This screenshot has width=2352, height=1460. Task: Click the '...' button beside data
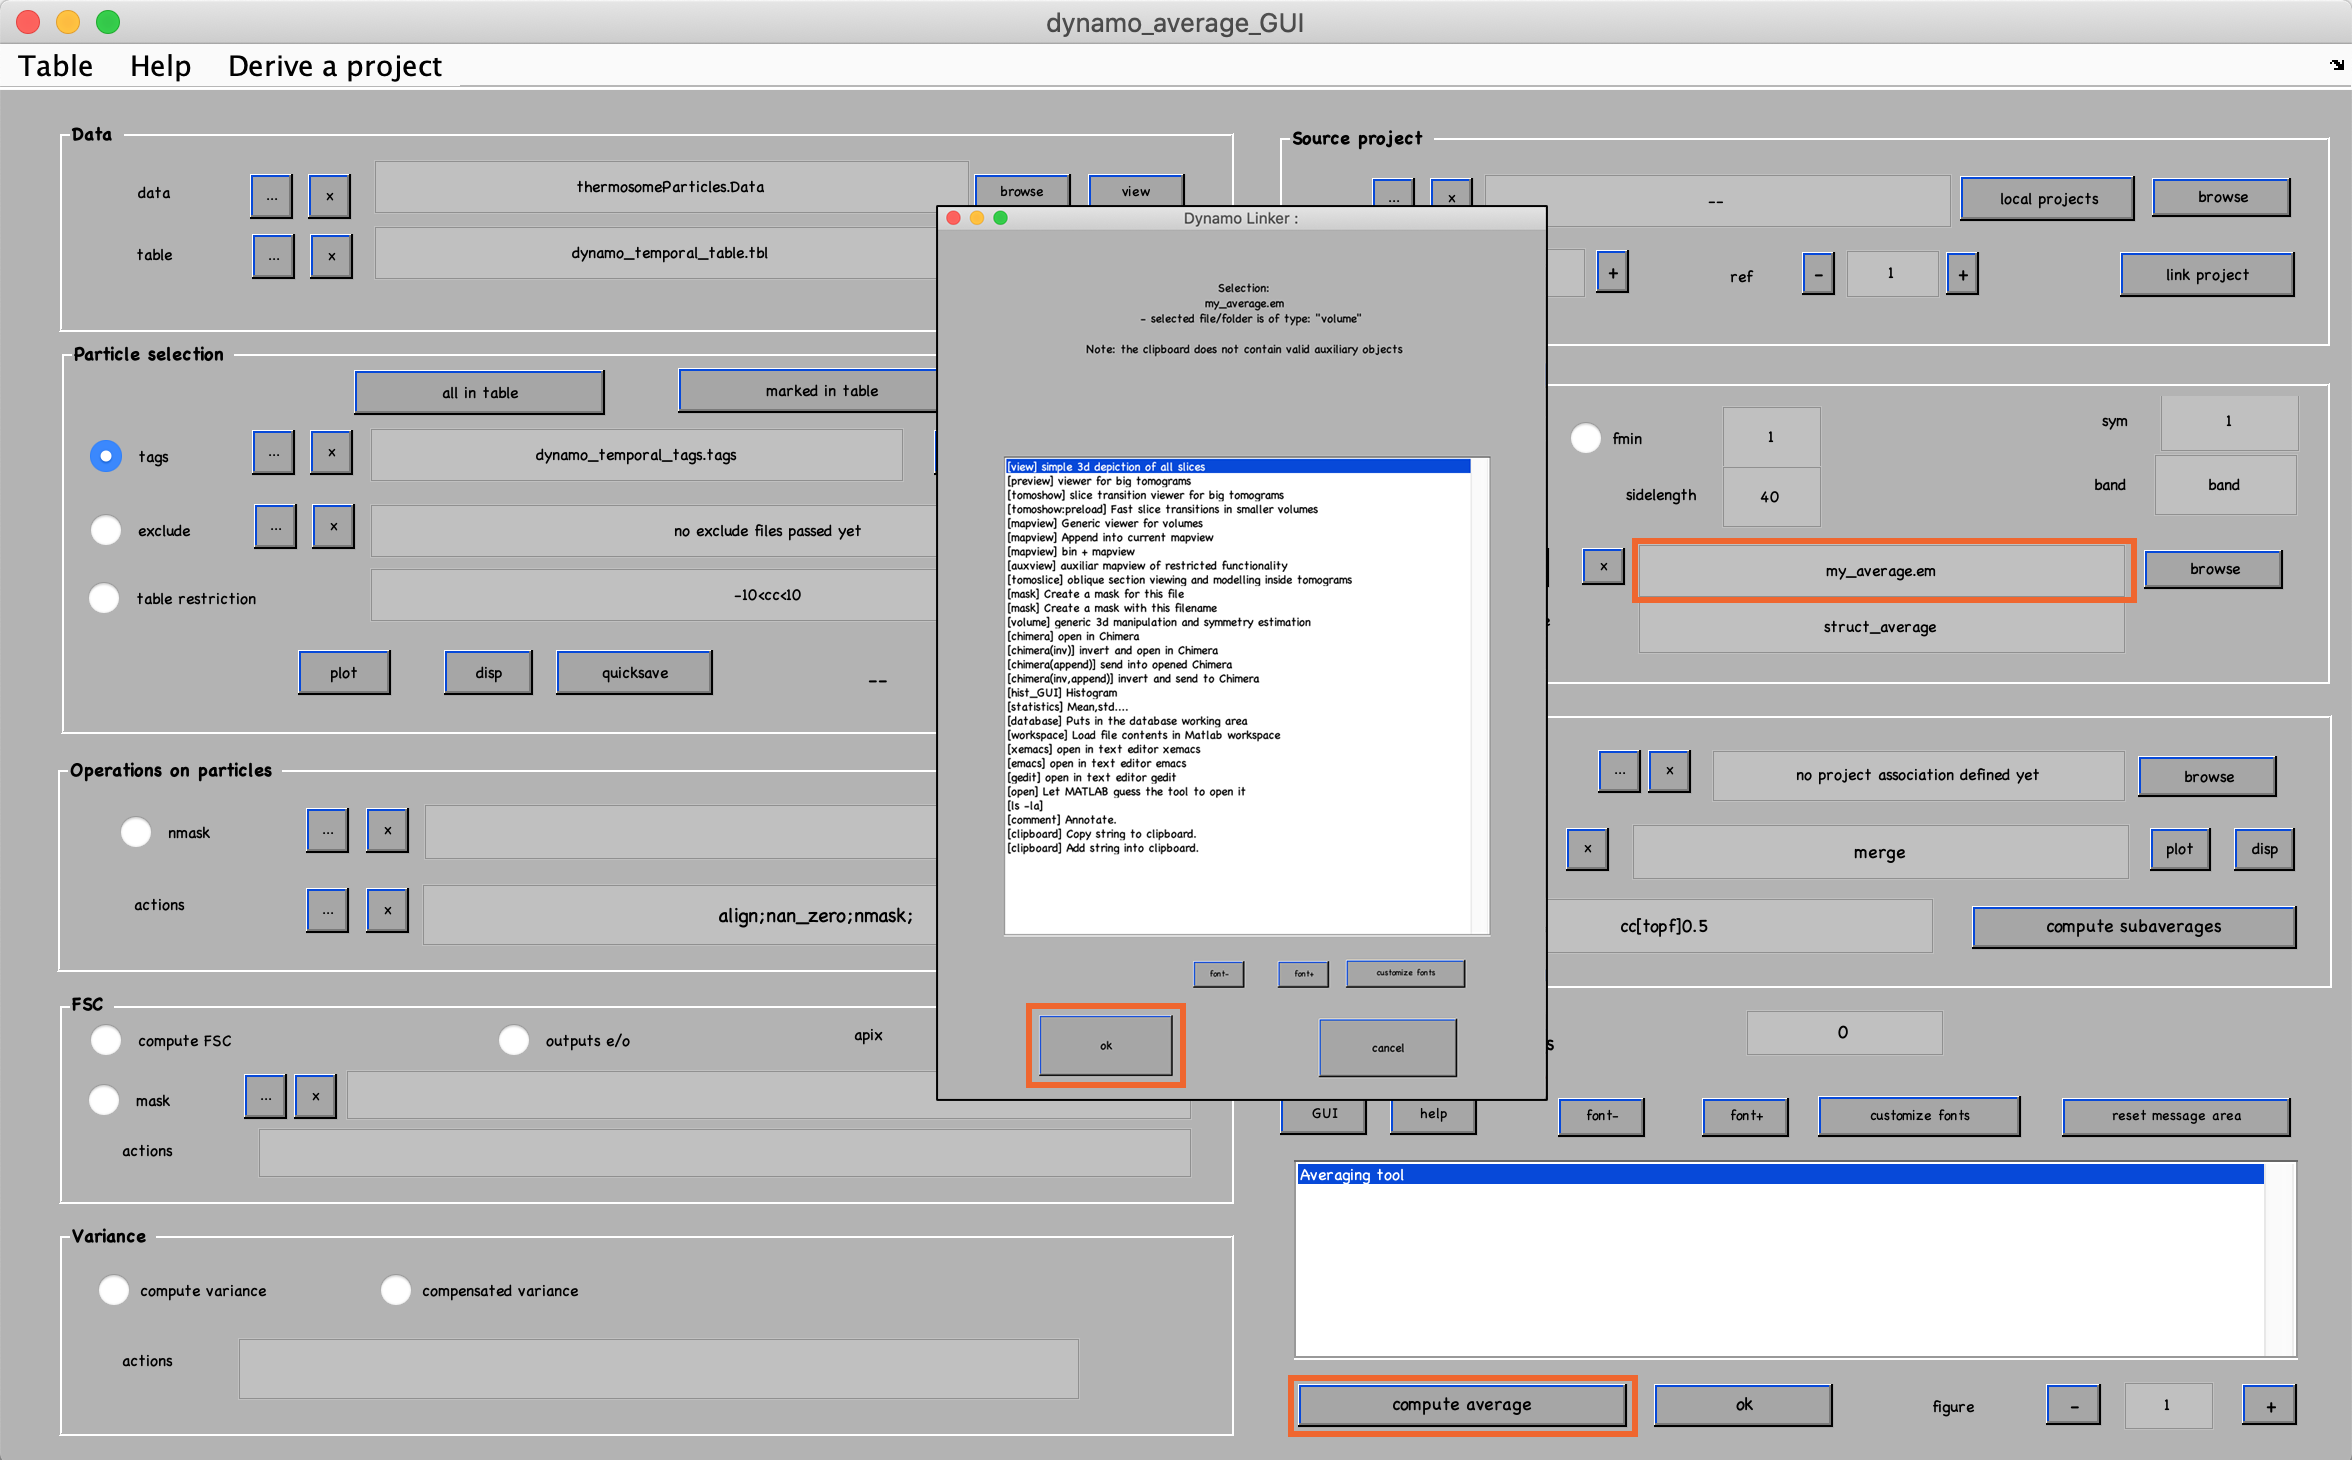pos(272,196)
